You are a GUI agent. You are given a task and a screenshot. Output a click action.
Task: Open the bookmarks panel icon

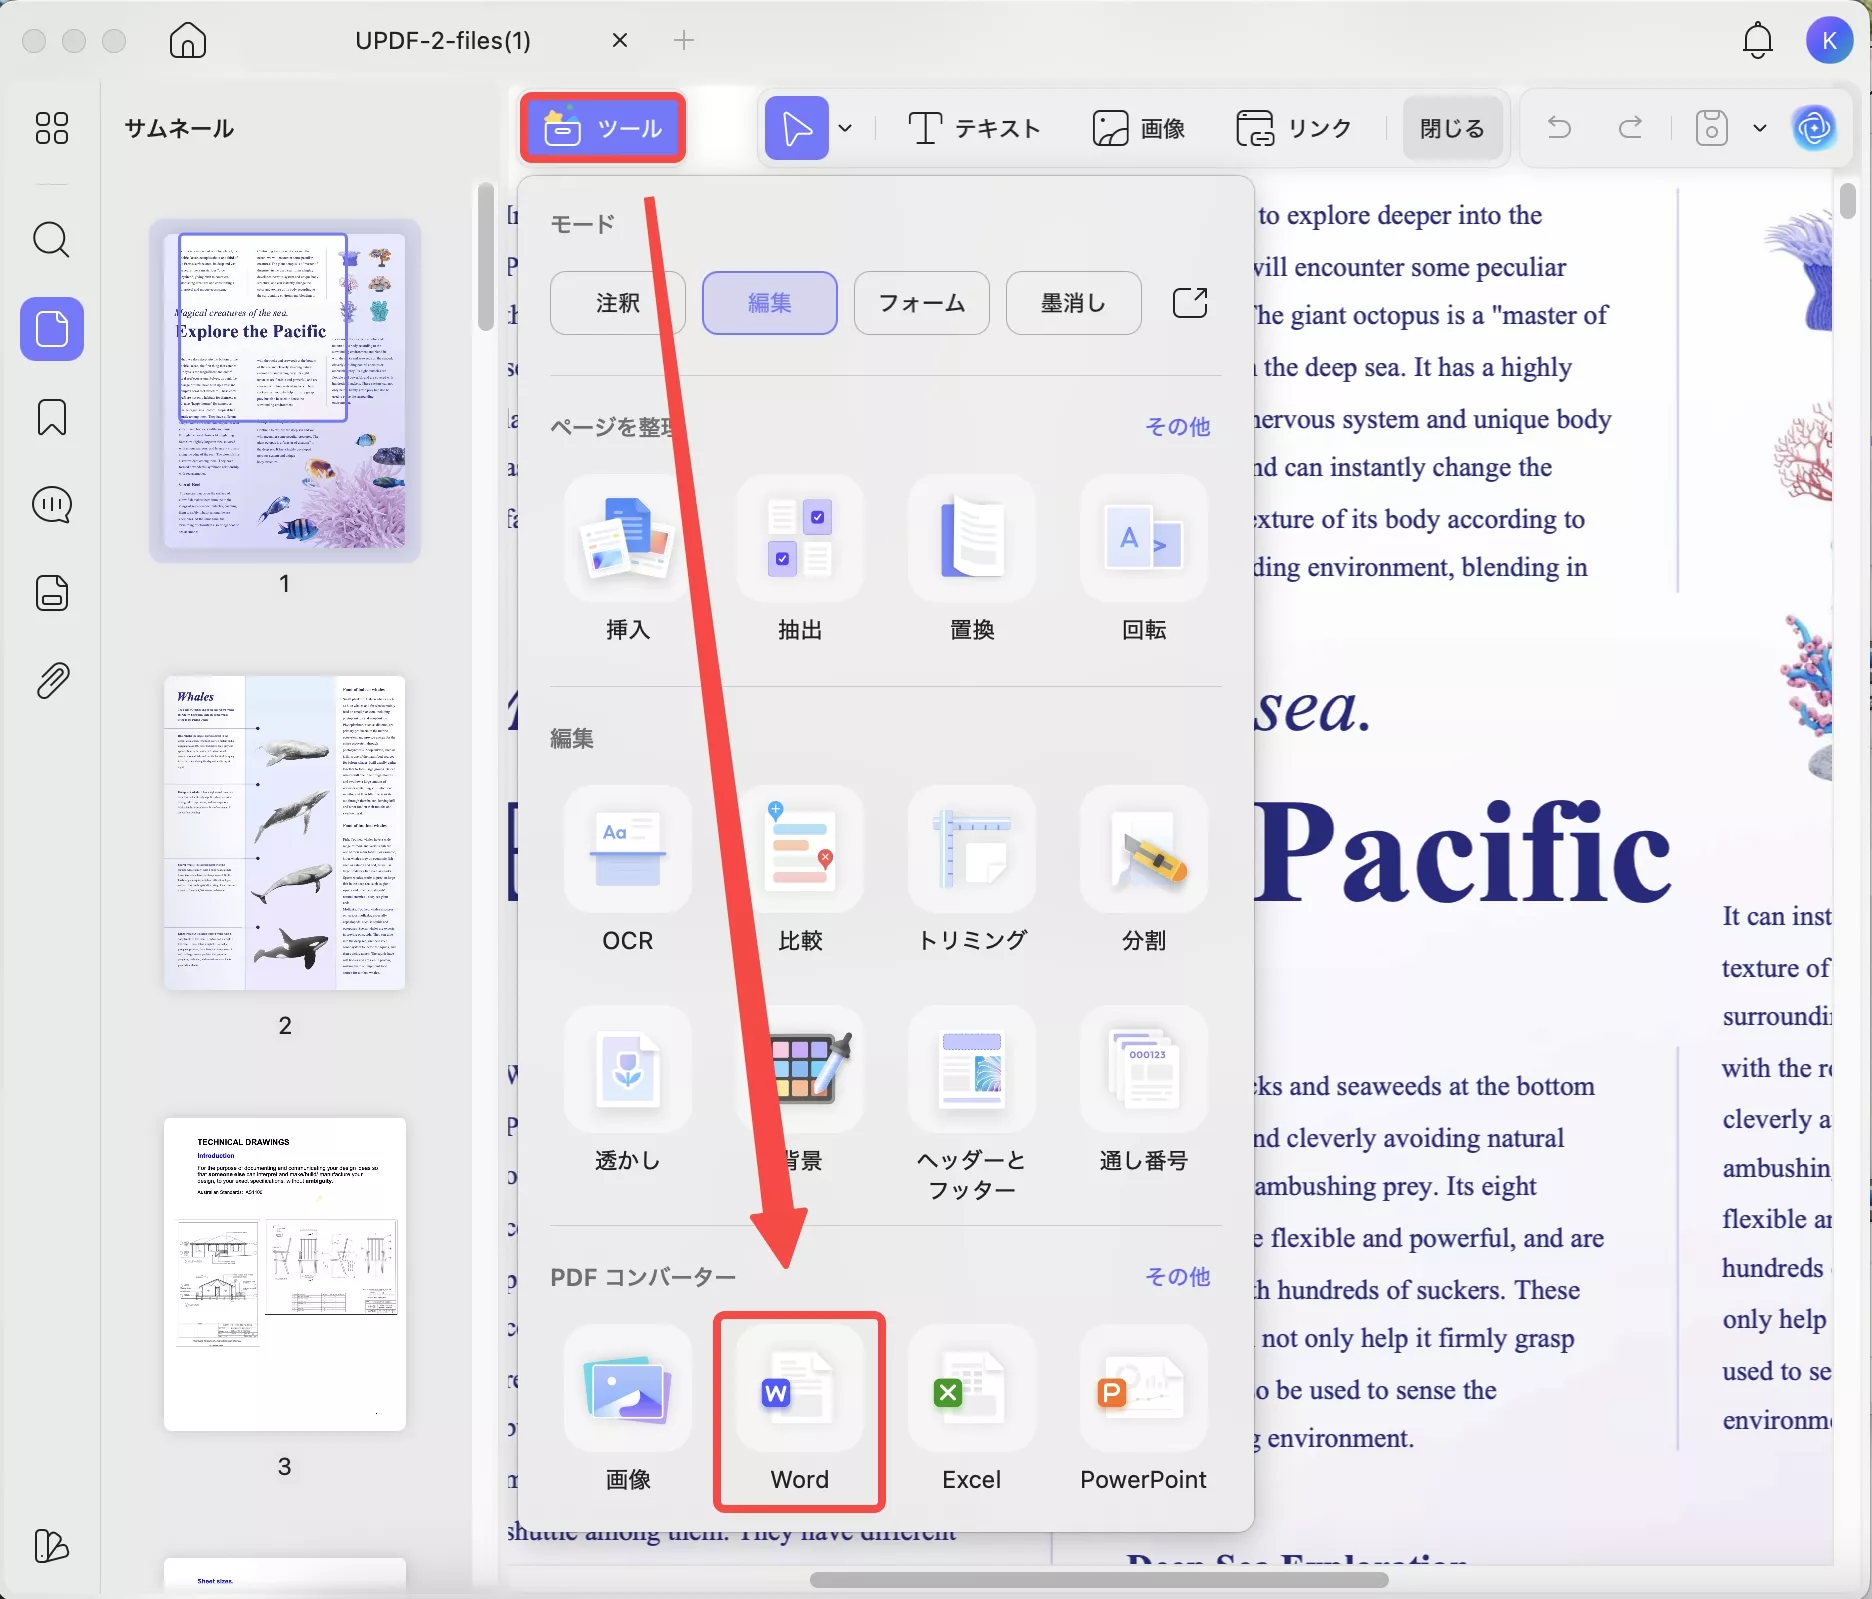[52, 417]
